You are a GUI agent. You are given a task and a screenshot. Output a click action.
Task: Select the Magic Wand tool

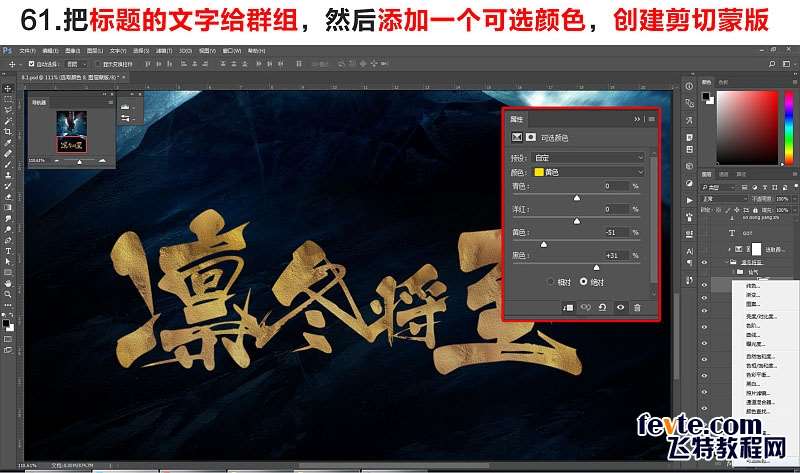coord(8,120)
